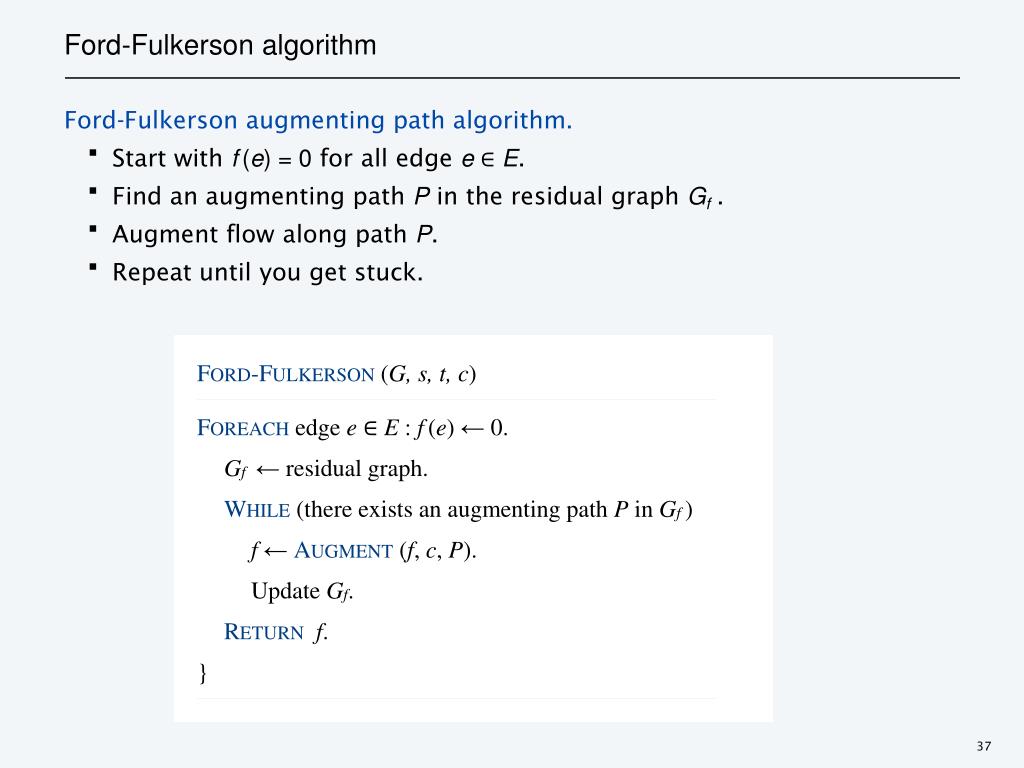The height and width of the screenshot is (768, 1024).
Task: Click the WHILE keyword in the pseudocode
Action: click(257, 510)
